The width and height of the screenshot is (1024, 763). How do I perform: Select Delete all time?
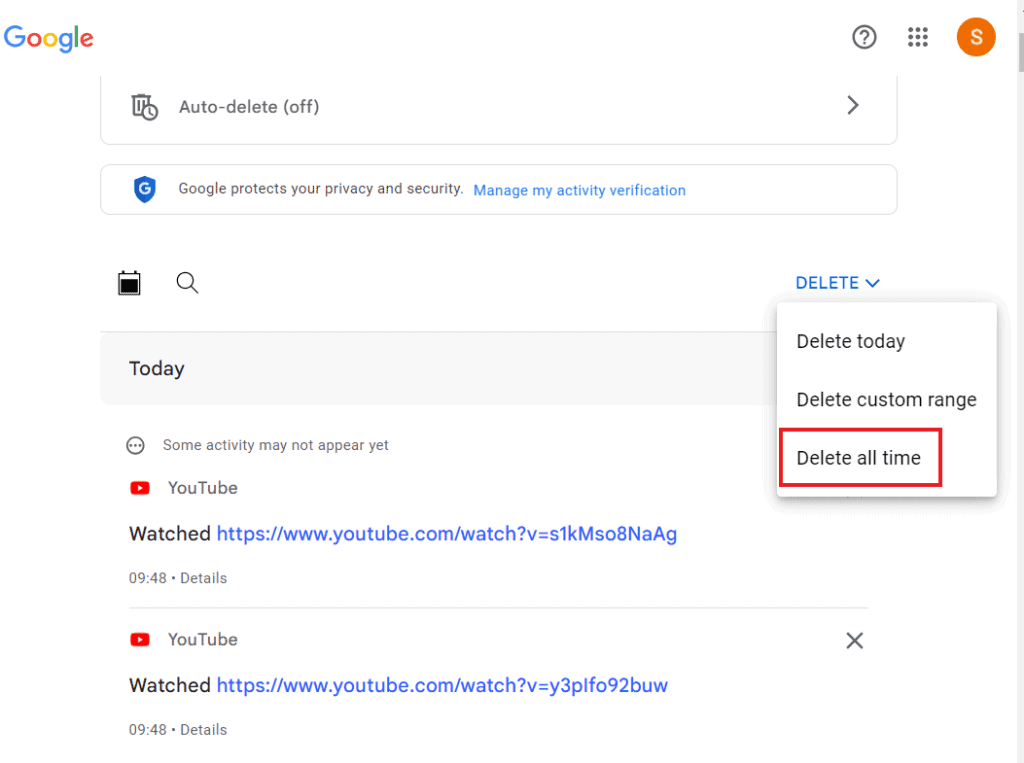point(858,457)
